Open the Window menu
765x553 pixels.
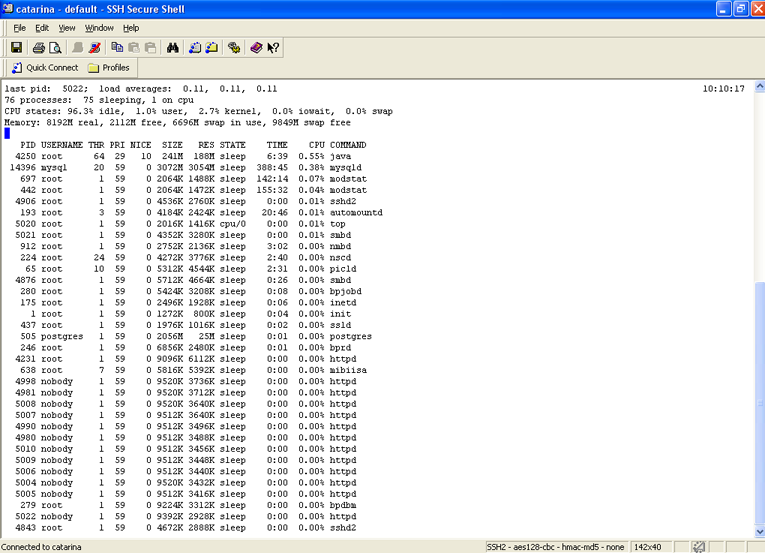(99, 28)
